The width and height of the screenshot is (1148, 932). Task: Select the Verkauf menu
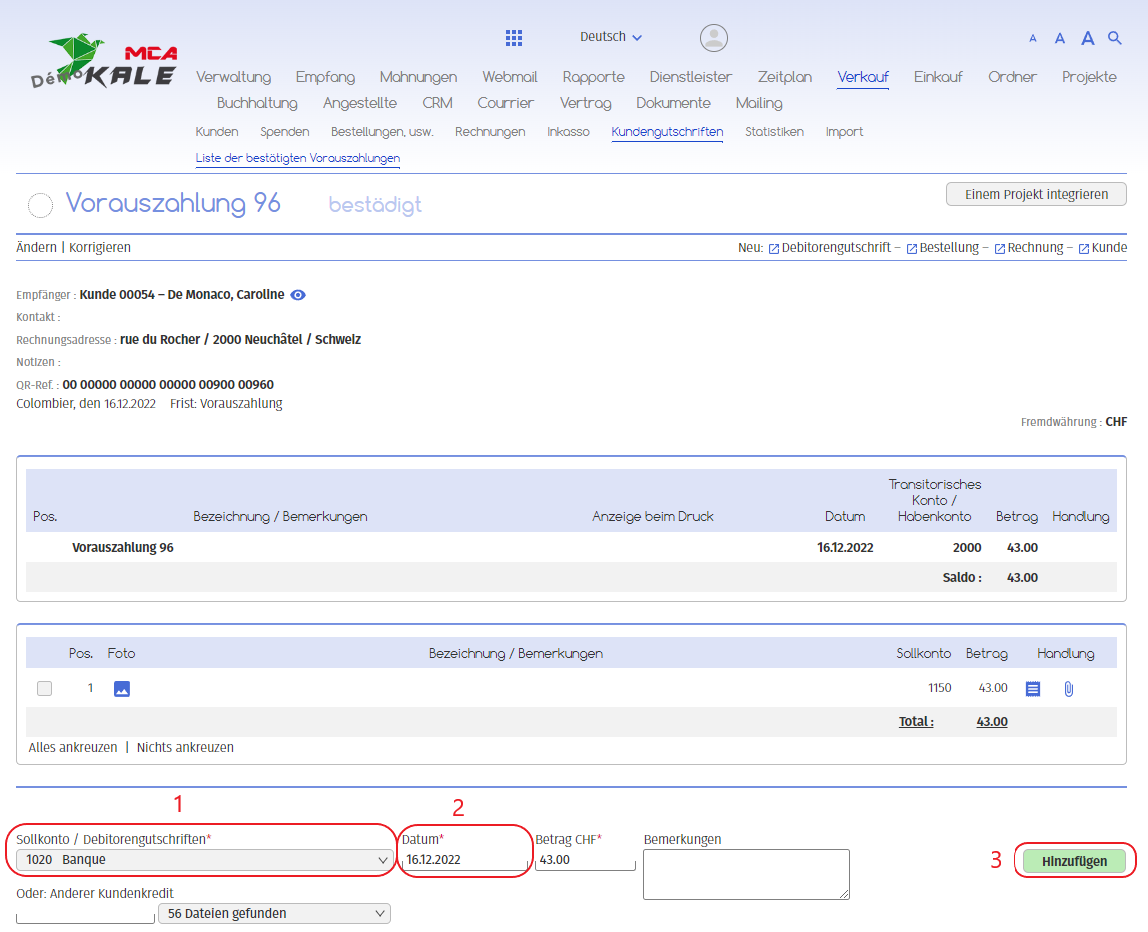coord(863,77)
